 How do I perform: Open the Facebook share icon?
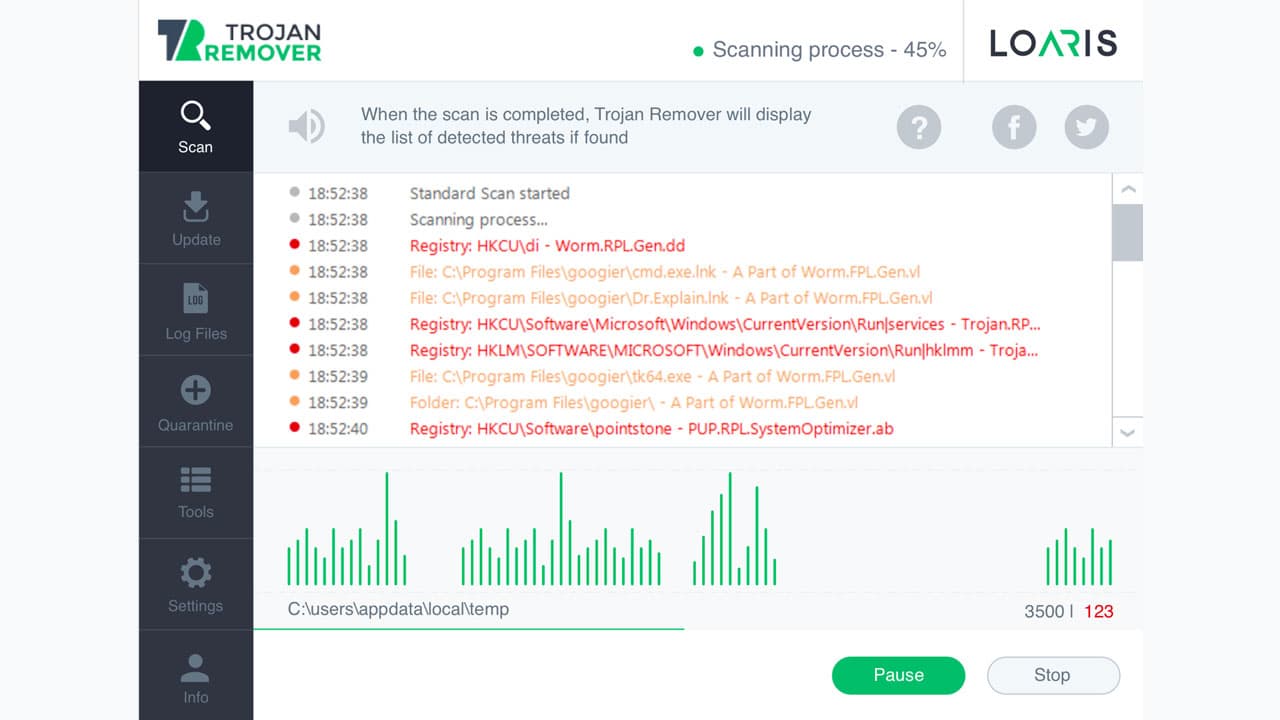(1014, 127)
